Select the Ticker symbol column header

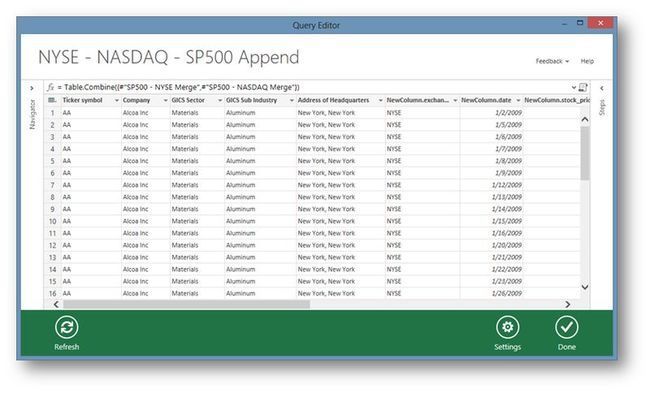82,100
